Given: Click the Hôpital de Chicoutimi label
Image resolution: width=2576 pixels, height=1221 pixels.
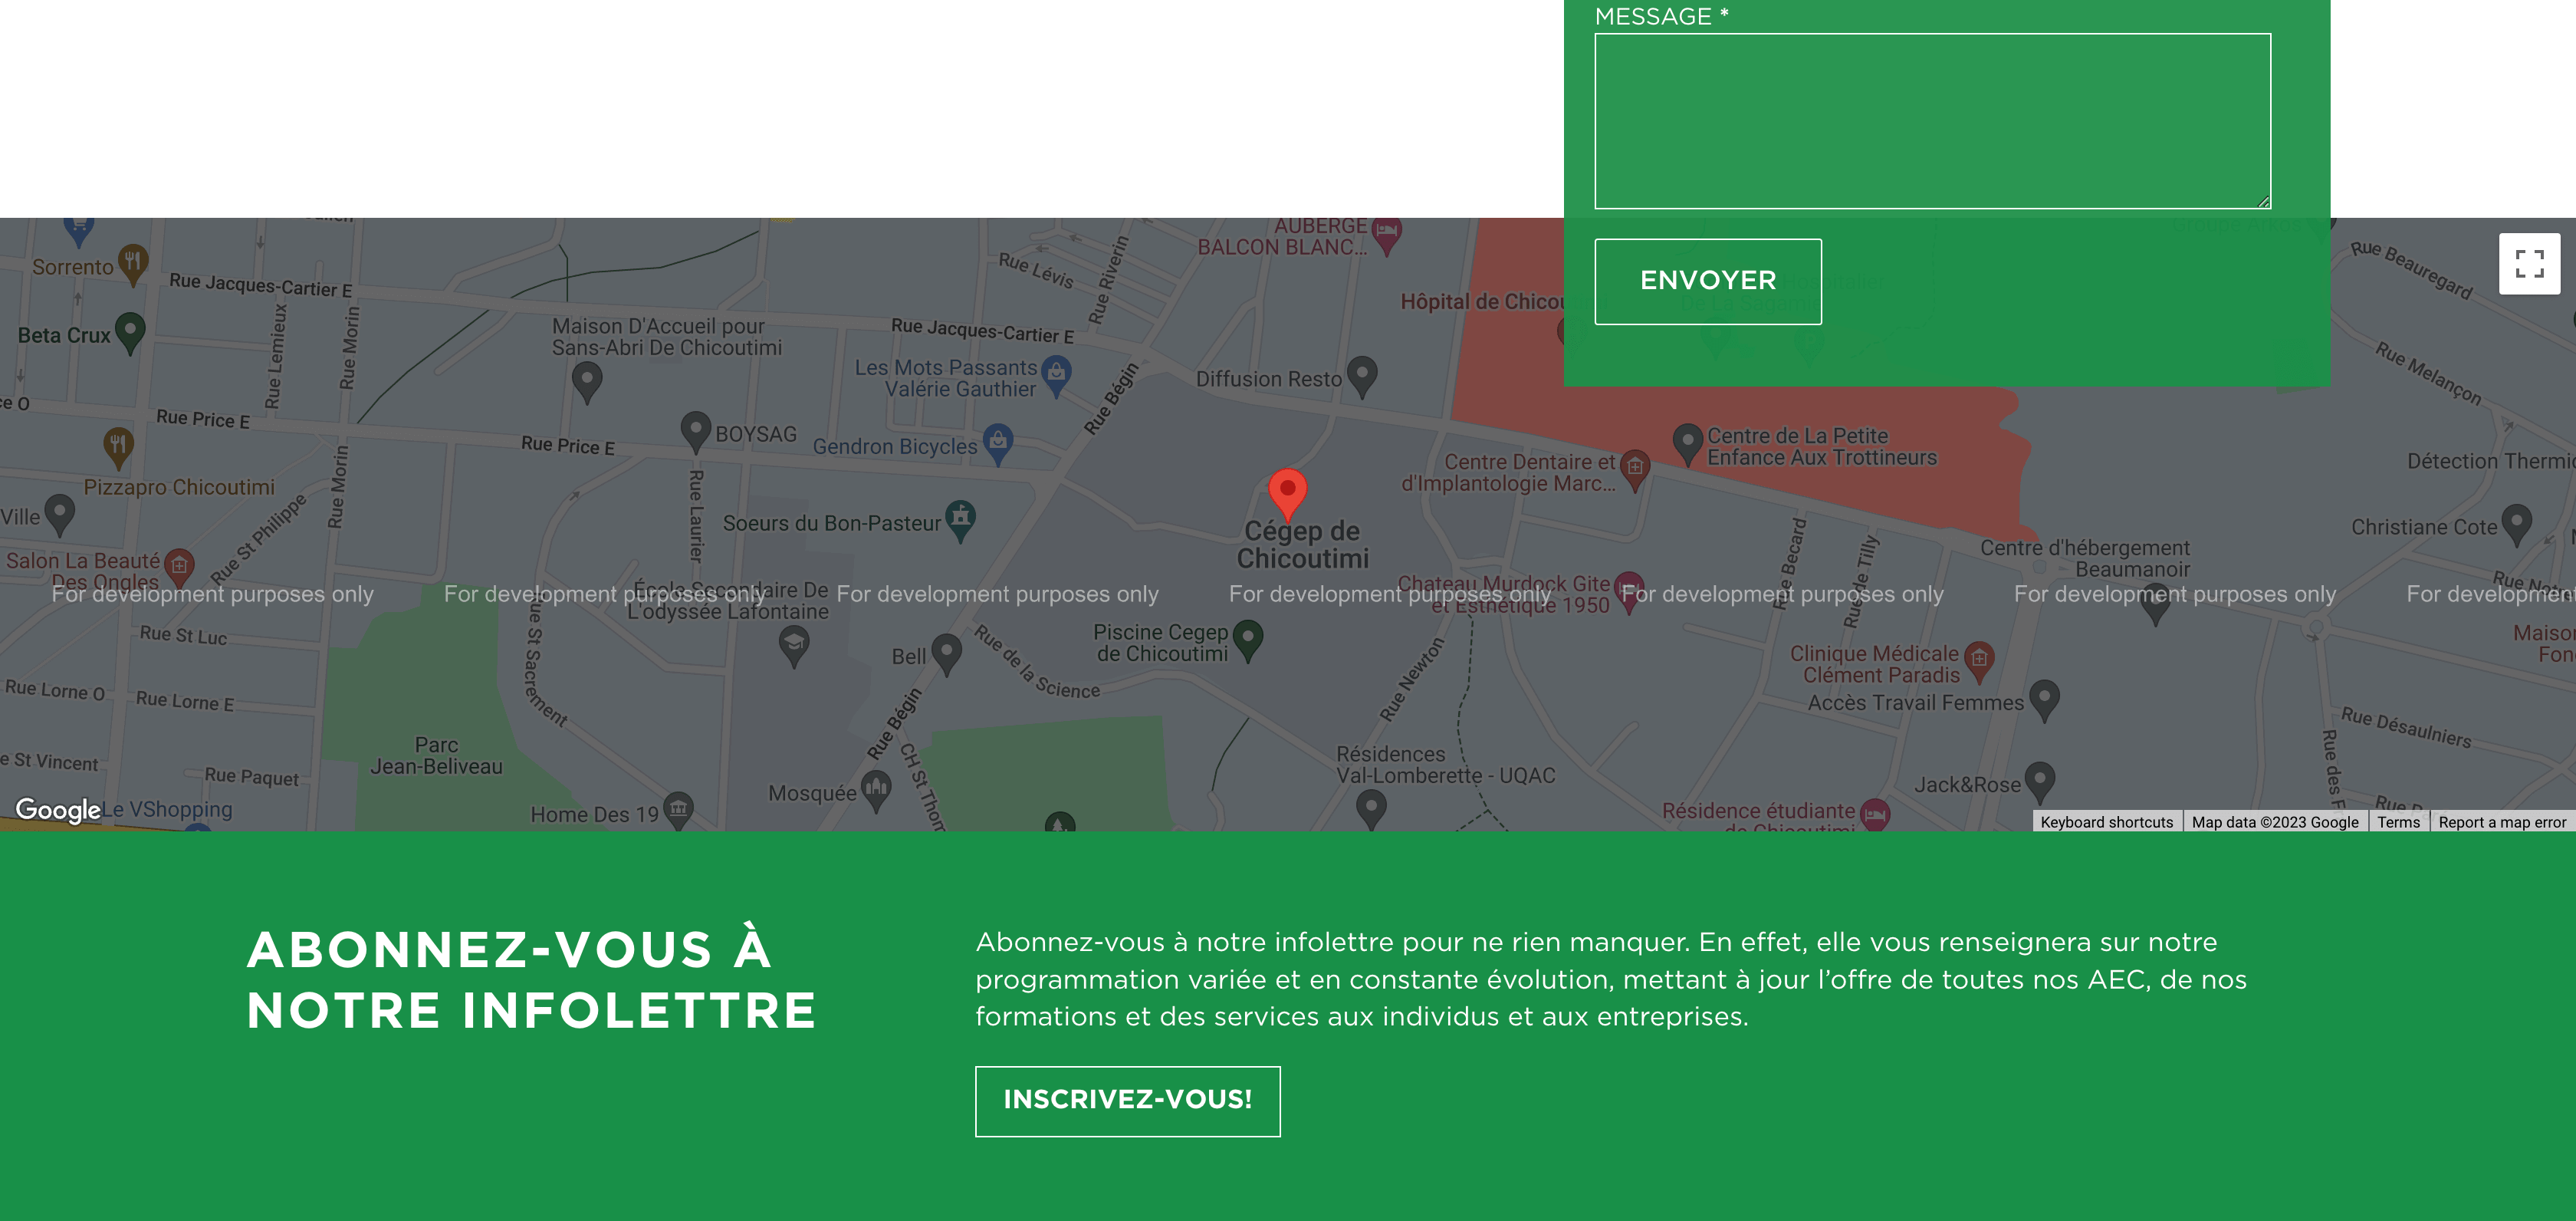Looking at the screenshot, I should point(1482,302).
